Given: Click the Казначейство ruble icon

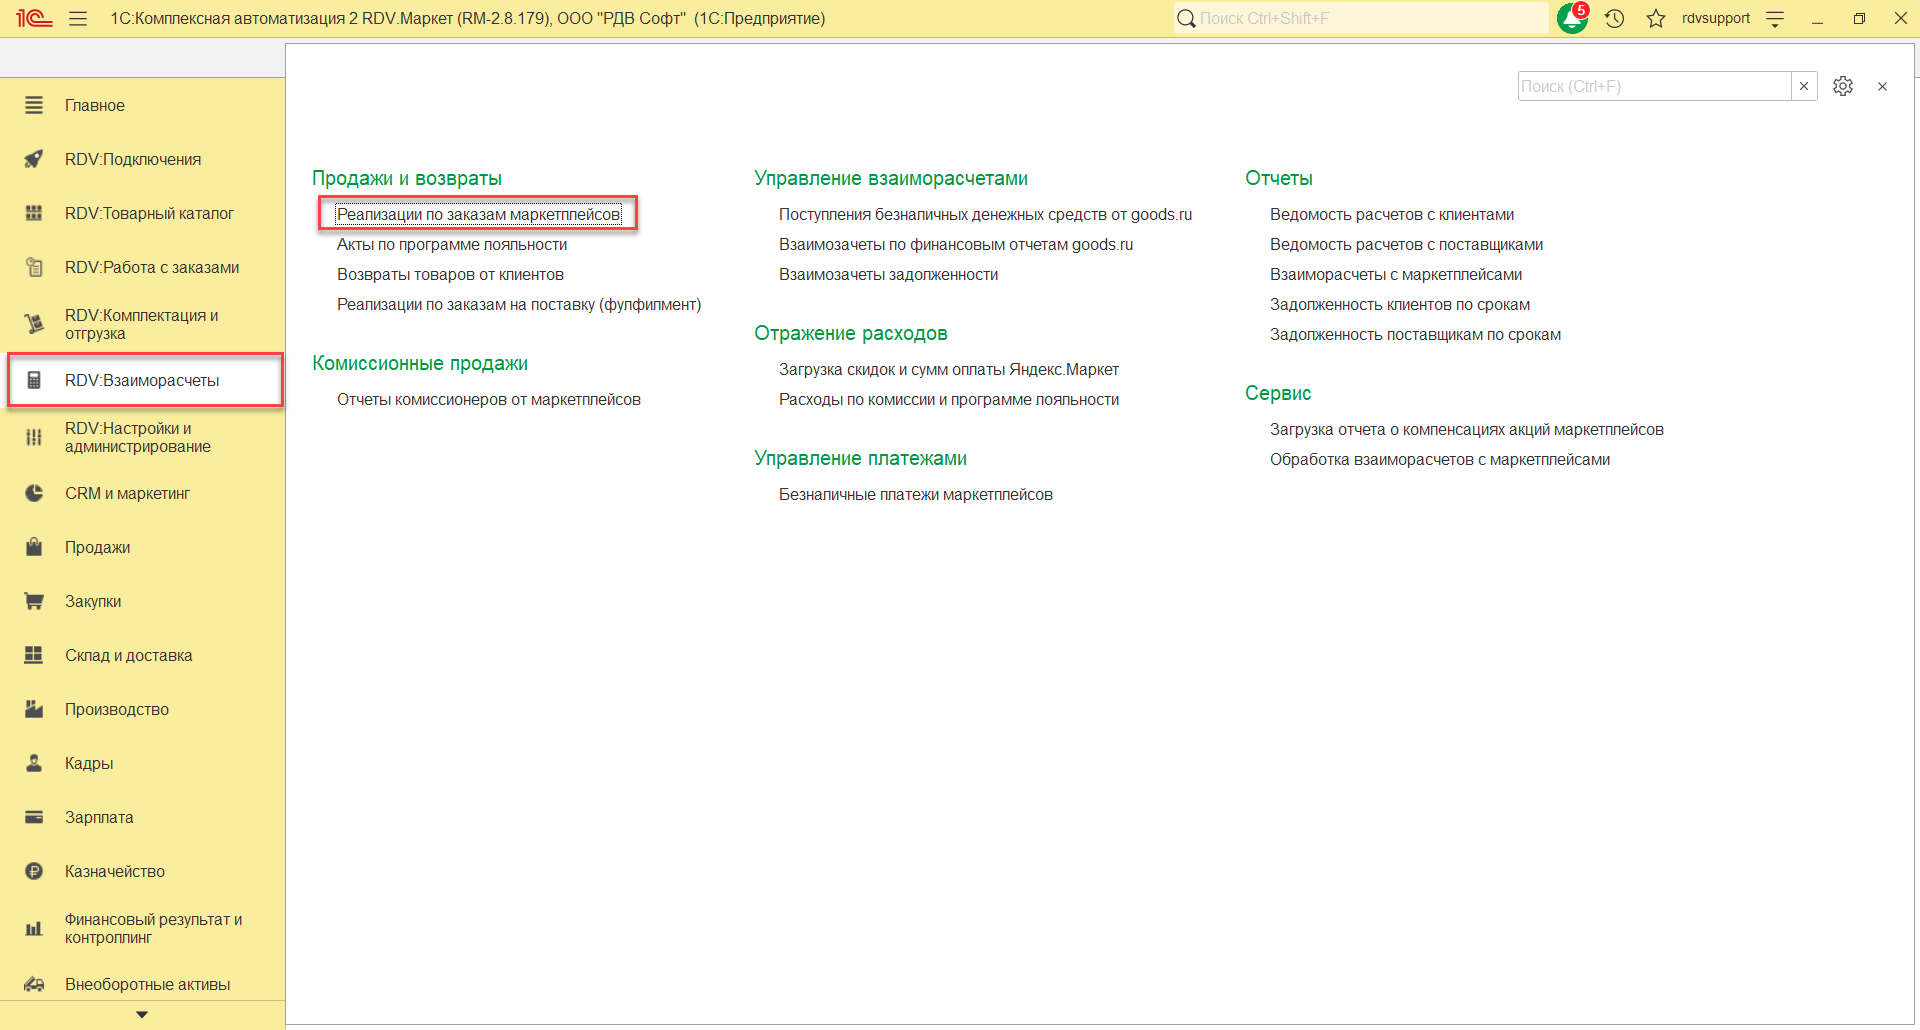Looking at the screenshot, I should click(34, 871).
